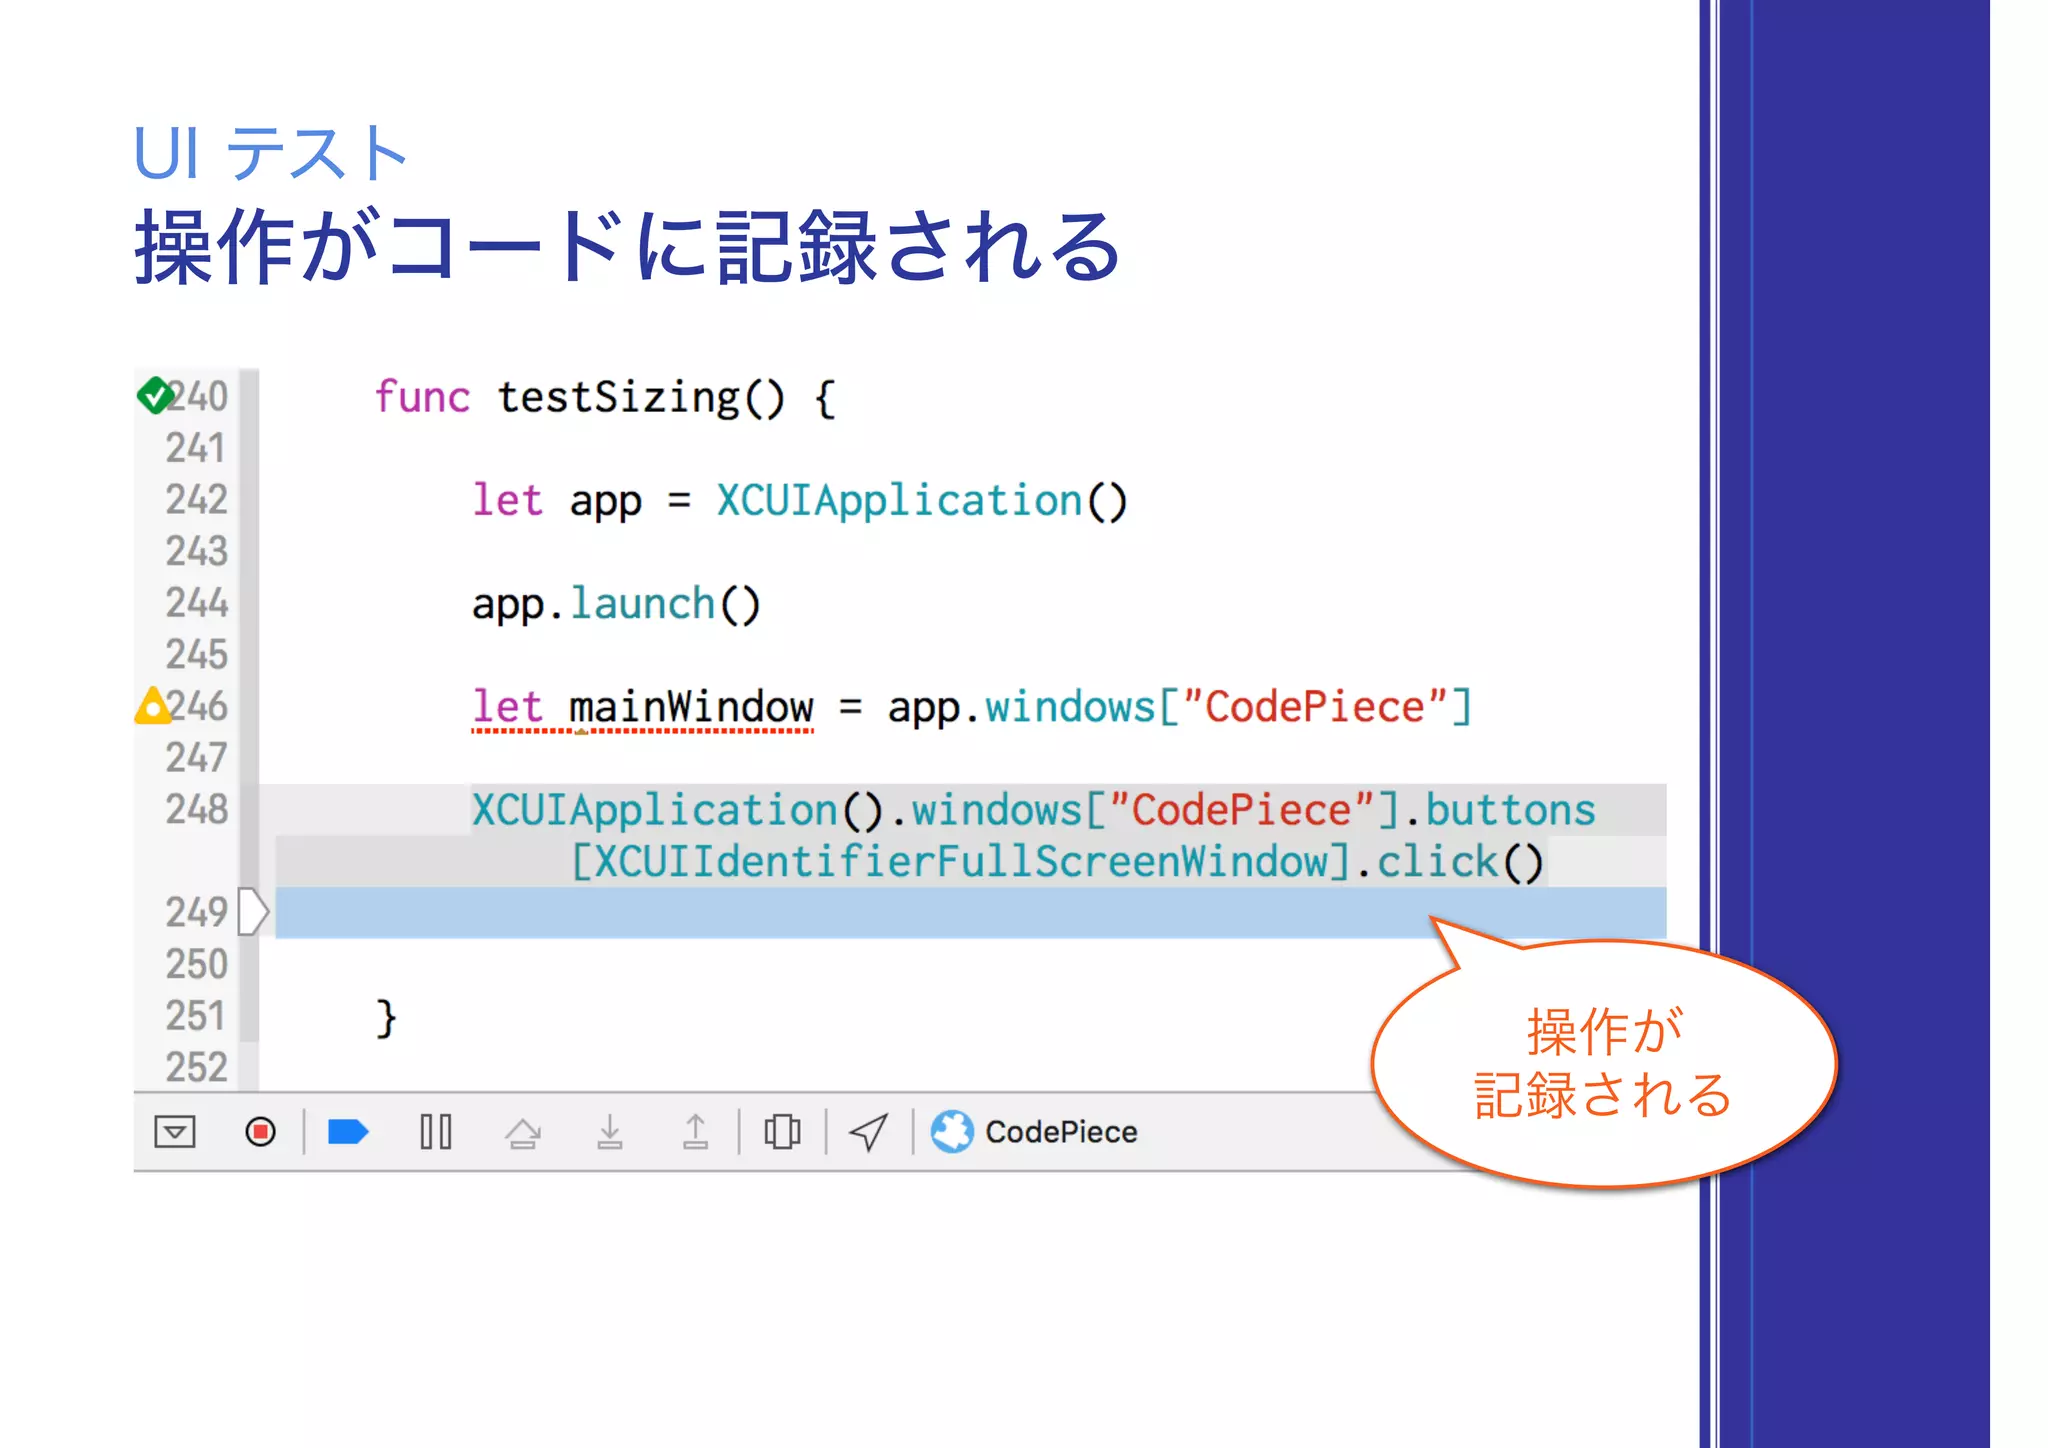This screenshot has width=2048, height=1448.
Task: Click the "CodePiece" string on line 246
Action: (1314, 707)
